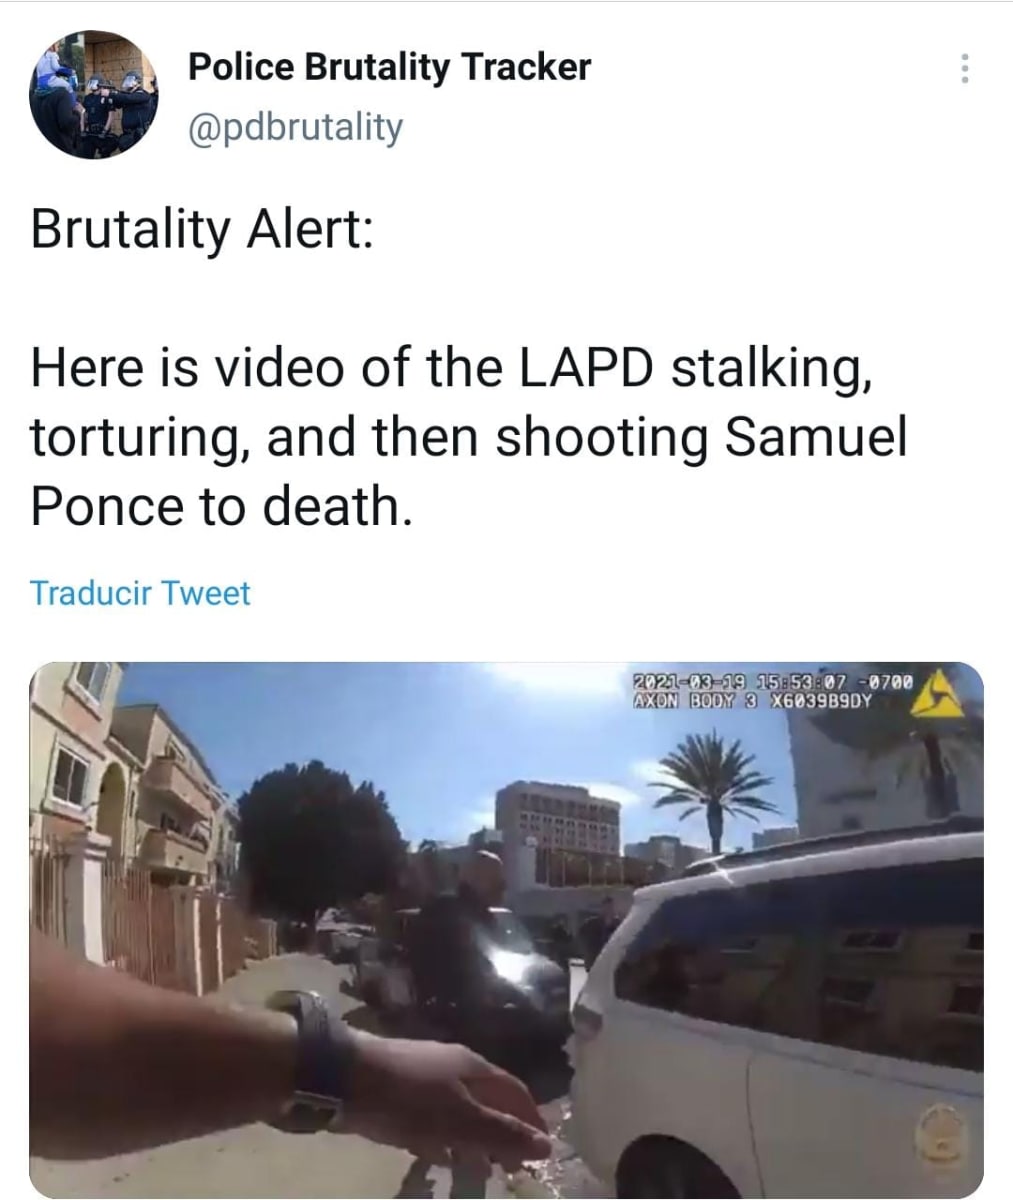
Task: Click the Traducir Tweet link
Action: click(x=140, y=593)
